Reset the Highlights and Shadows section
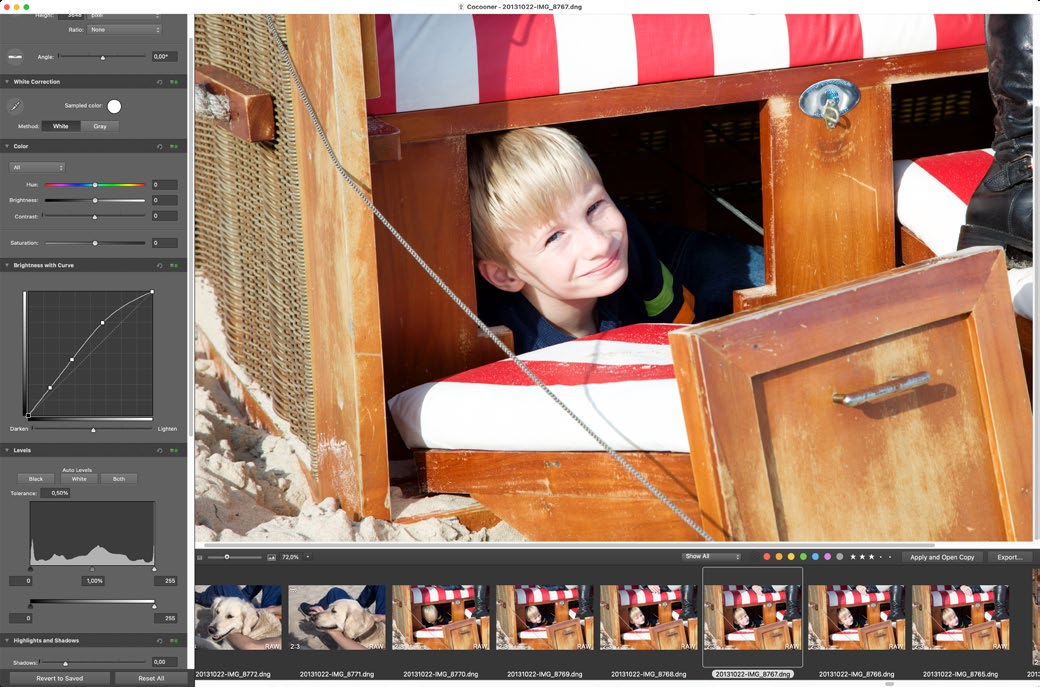This screenshot has width=1040, height=687. coord(160,641)
